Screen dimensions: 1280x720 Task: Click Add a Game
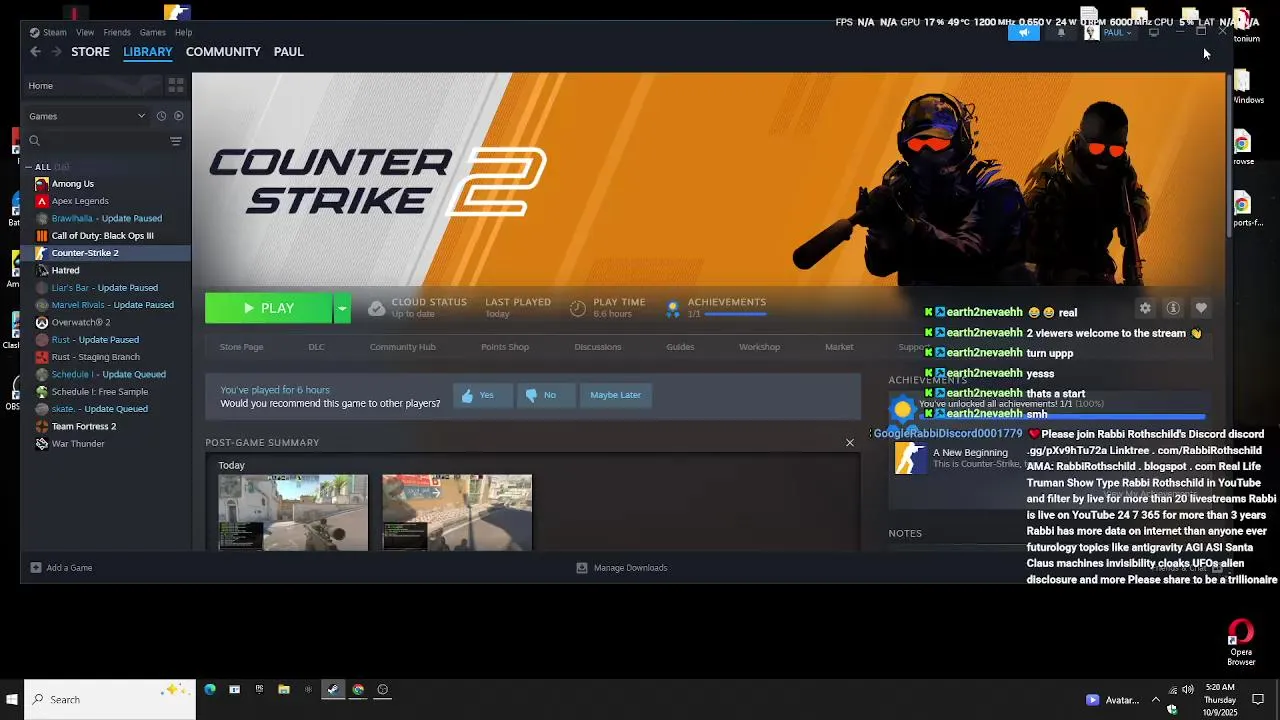[61, 568]
